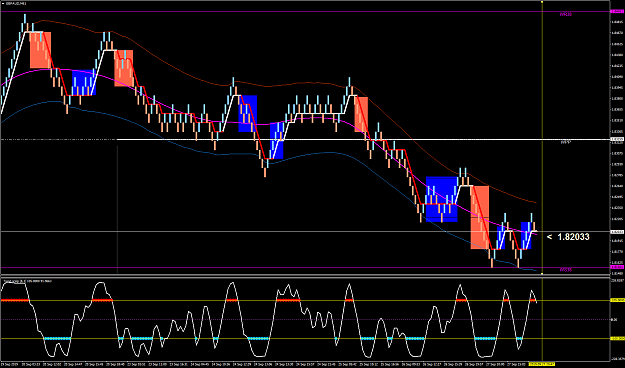Click the yellow date label on time axis
The width and height of the screenshot is (625, 368).
click(542, 364)
